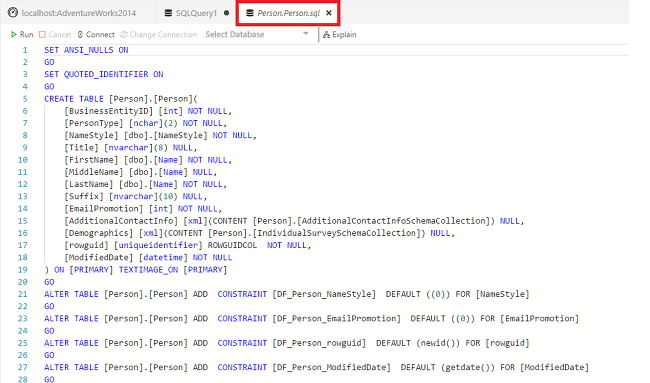Run the query
Viewport: 650px width, 383px height.
click(x=22, y=34)
